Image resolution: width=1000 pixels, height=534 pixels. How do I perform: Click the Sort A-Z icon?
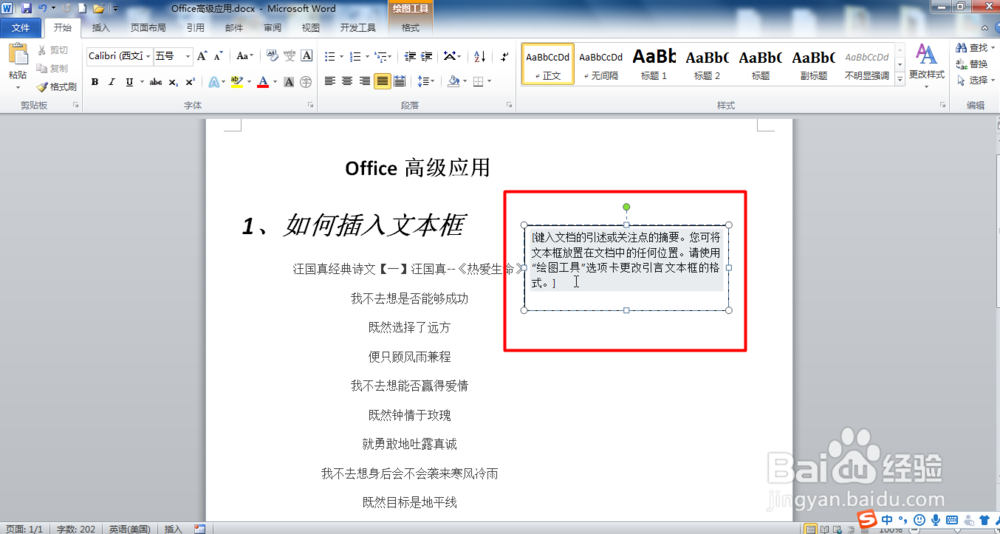480,56
